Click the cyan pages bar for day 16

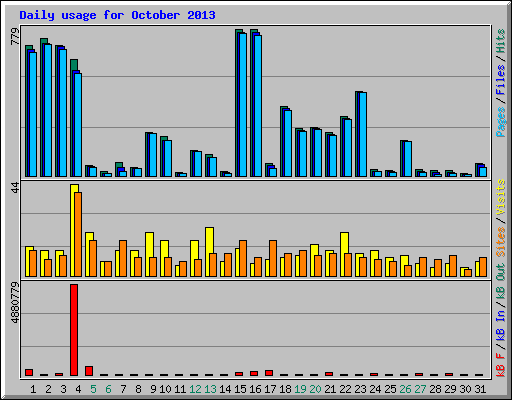pyautogui.click(x=258, y=106)
